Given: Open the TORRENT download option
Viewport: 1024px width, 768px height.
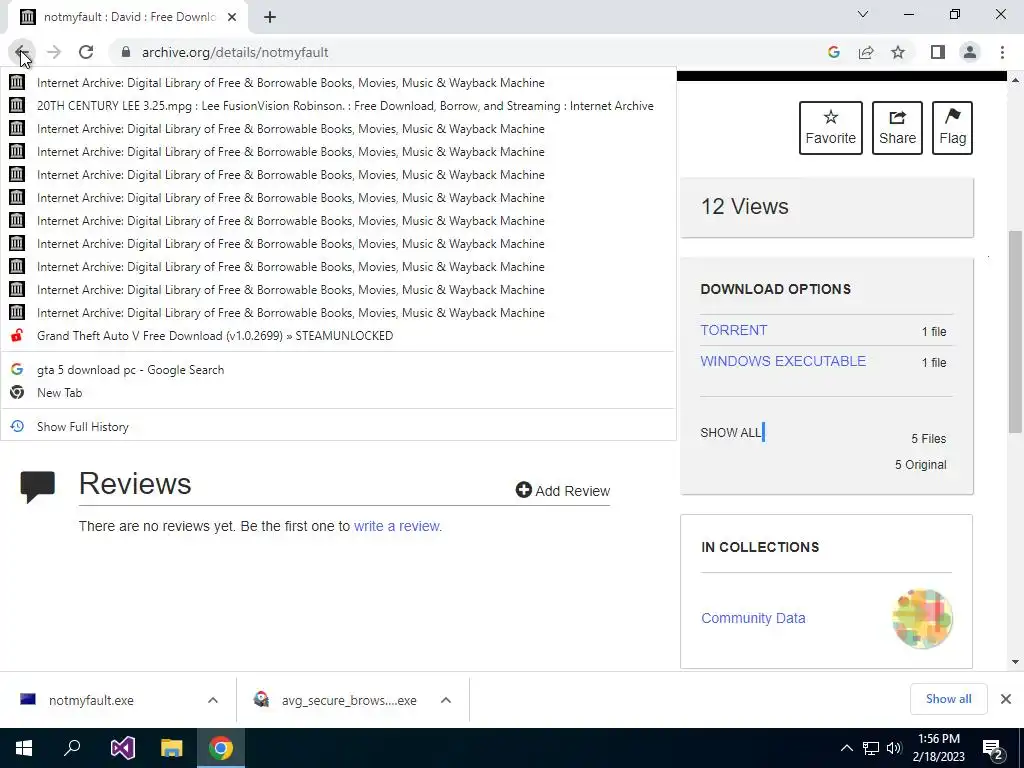Looking at the screenshot, I should (x=733, y=330).
